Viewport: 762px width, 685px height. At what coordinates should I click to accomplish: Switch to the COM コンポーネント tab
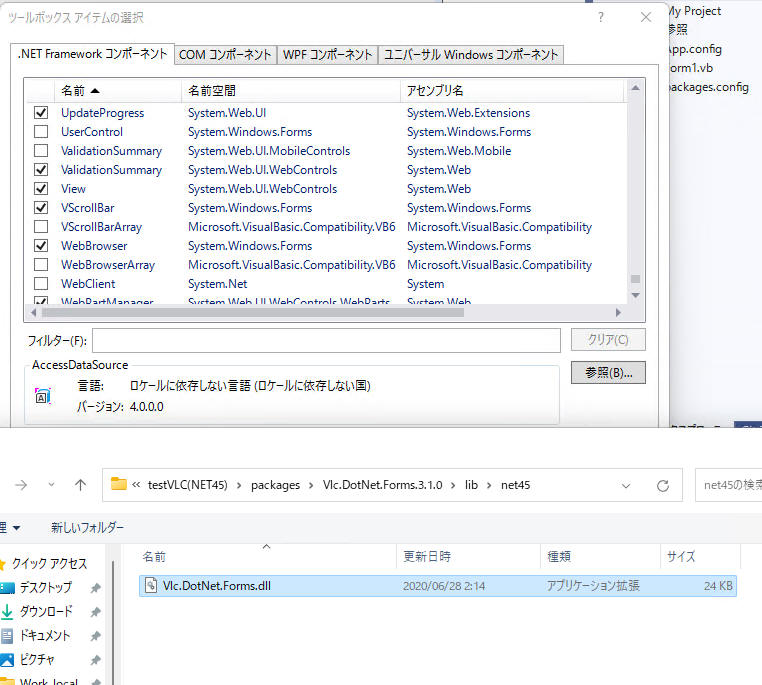[225, 54]
